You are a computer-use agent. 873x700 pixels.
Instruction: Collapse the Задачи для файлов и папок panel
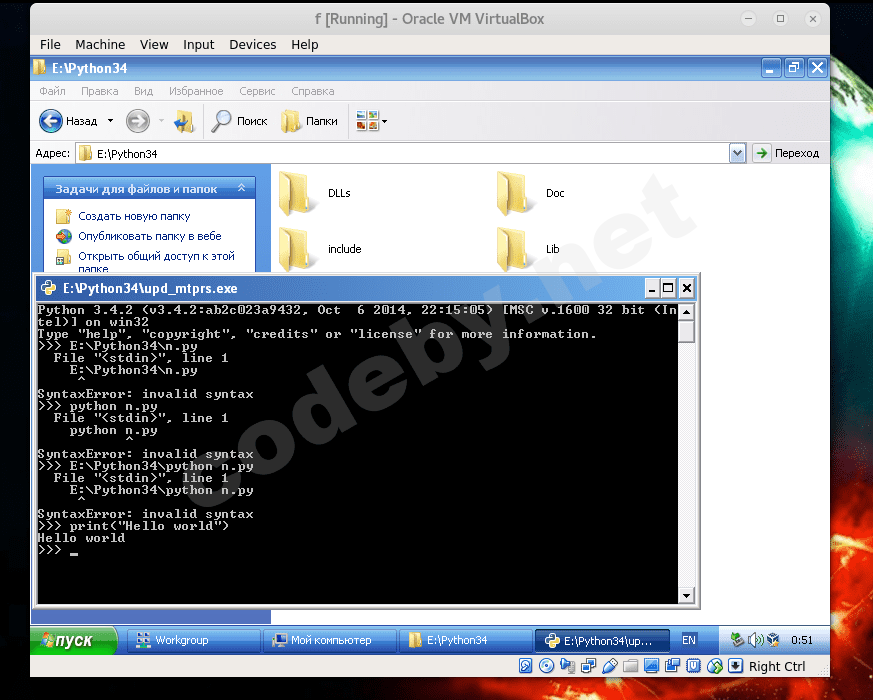pyautogui.click(x=242, y=188)
